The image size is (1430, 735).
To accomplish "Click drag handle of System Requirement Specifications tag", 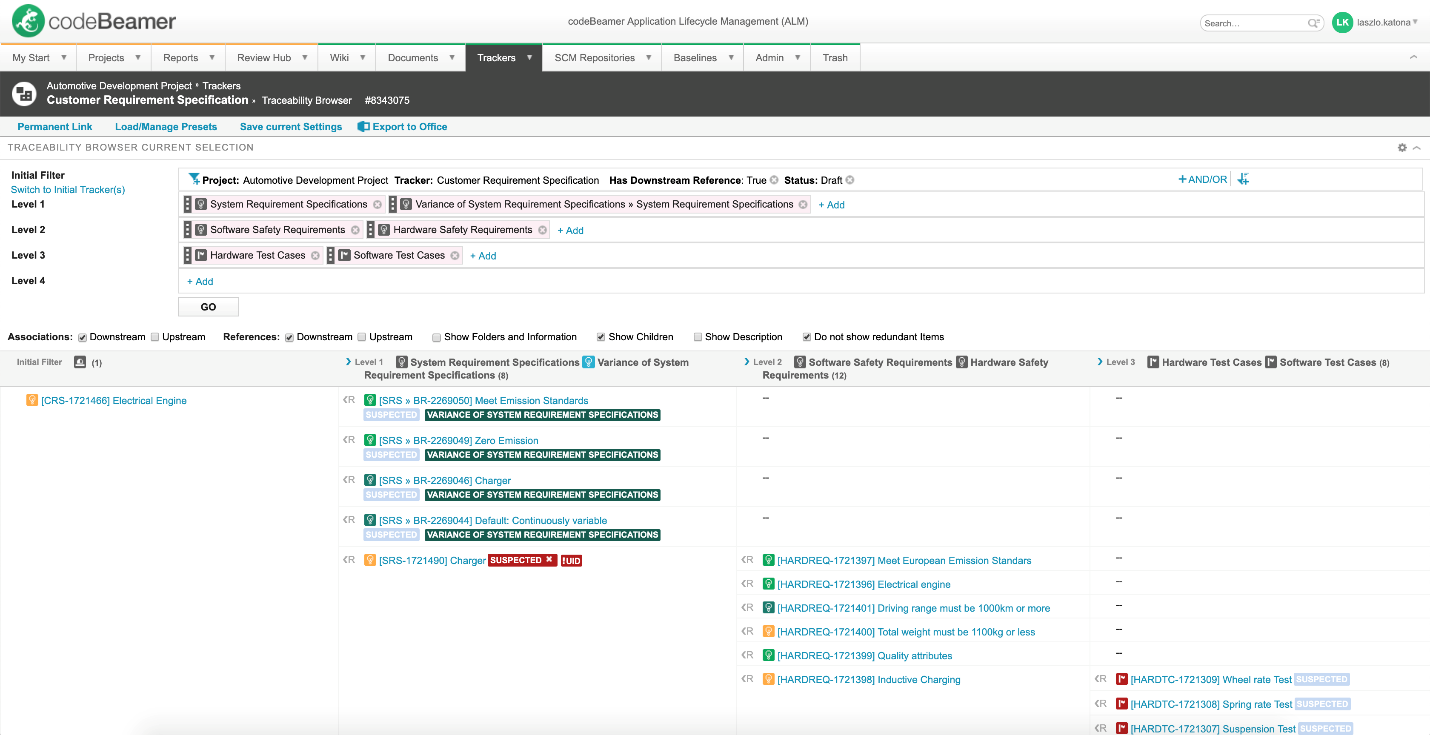I will 187,204.
